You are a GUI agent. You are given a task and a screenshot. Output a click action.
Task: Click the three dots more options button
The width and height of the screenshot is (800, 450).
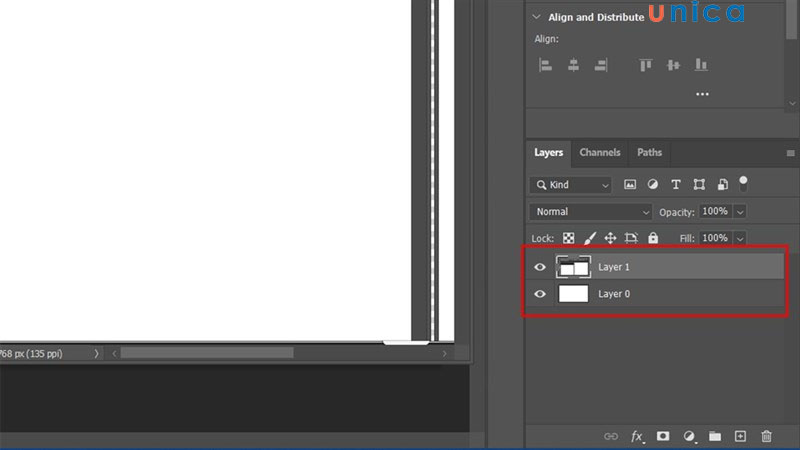pyautogui.click(x=702, y=94)
